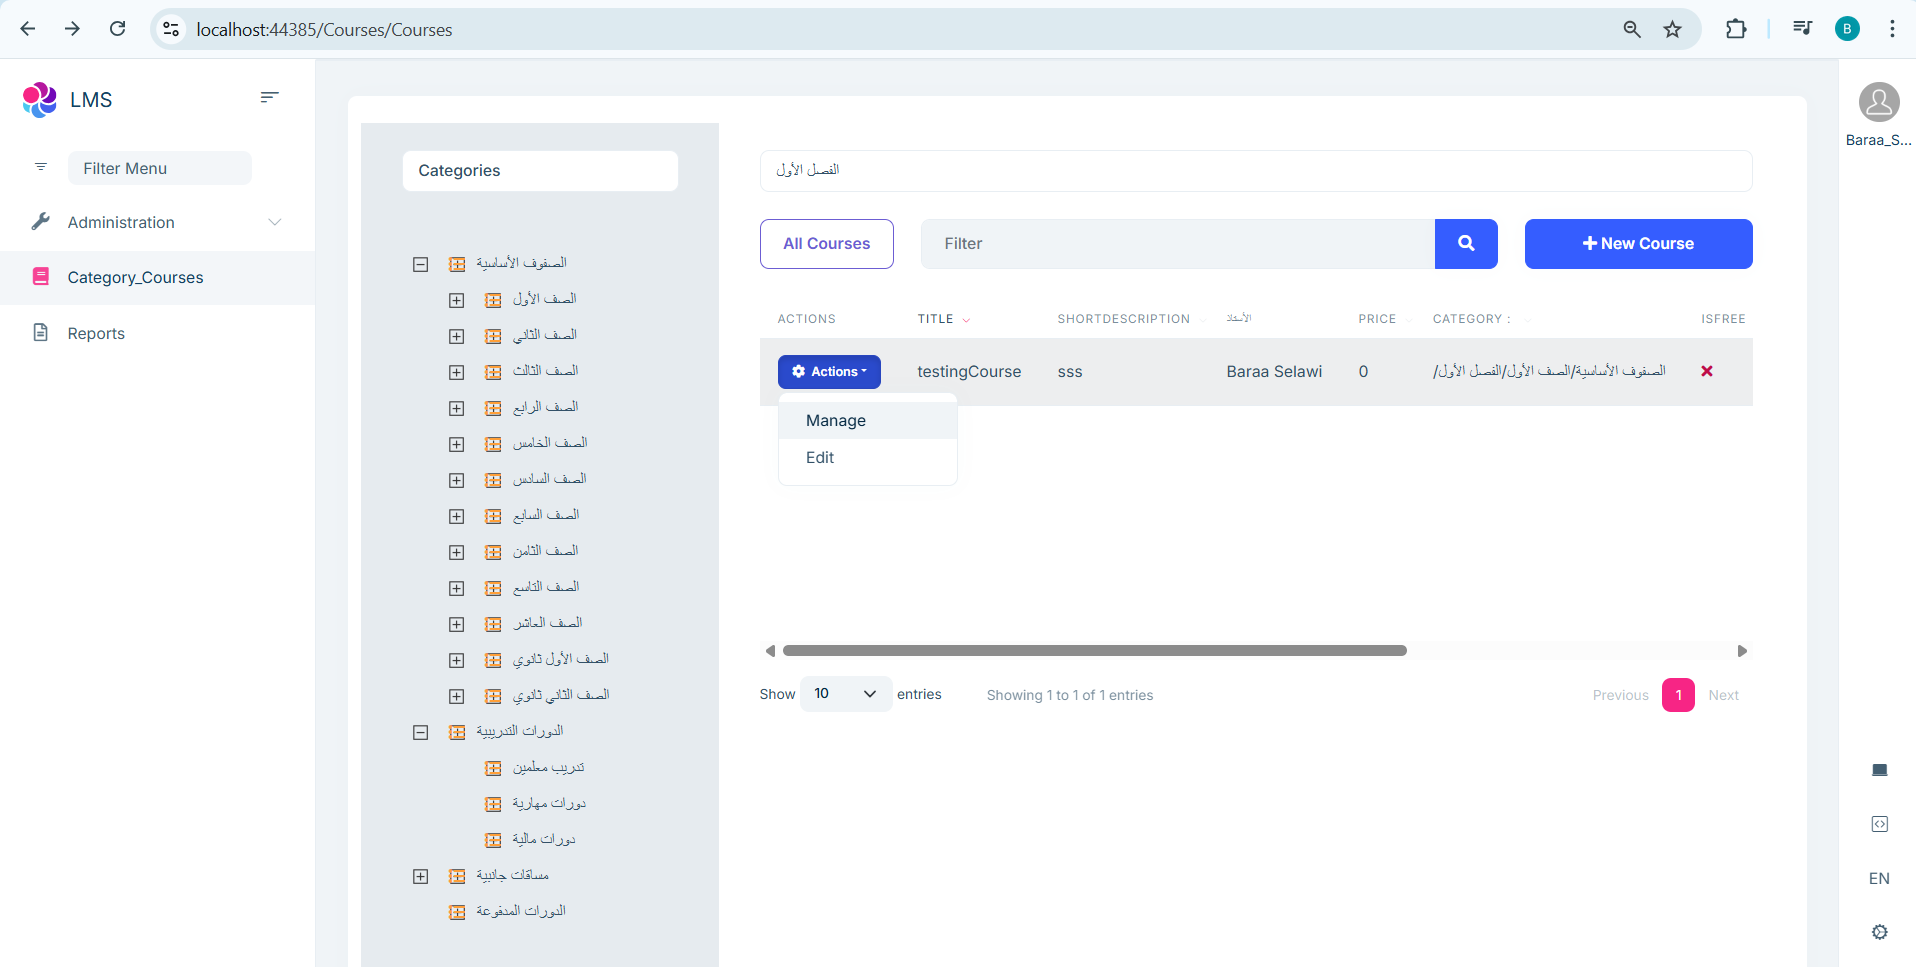The height and width of the screenshot is (967, 1916).
Task: Click the document icon beside Reports
Action: coord(41,332)
